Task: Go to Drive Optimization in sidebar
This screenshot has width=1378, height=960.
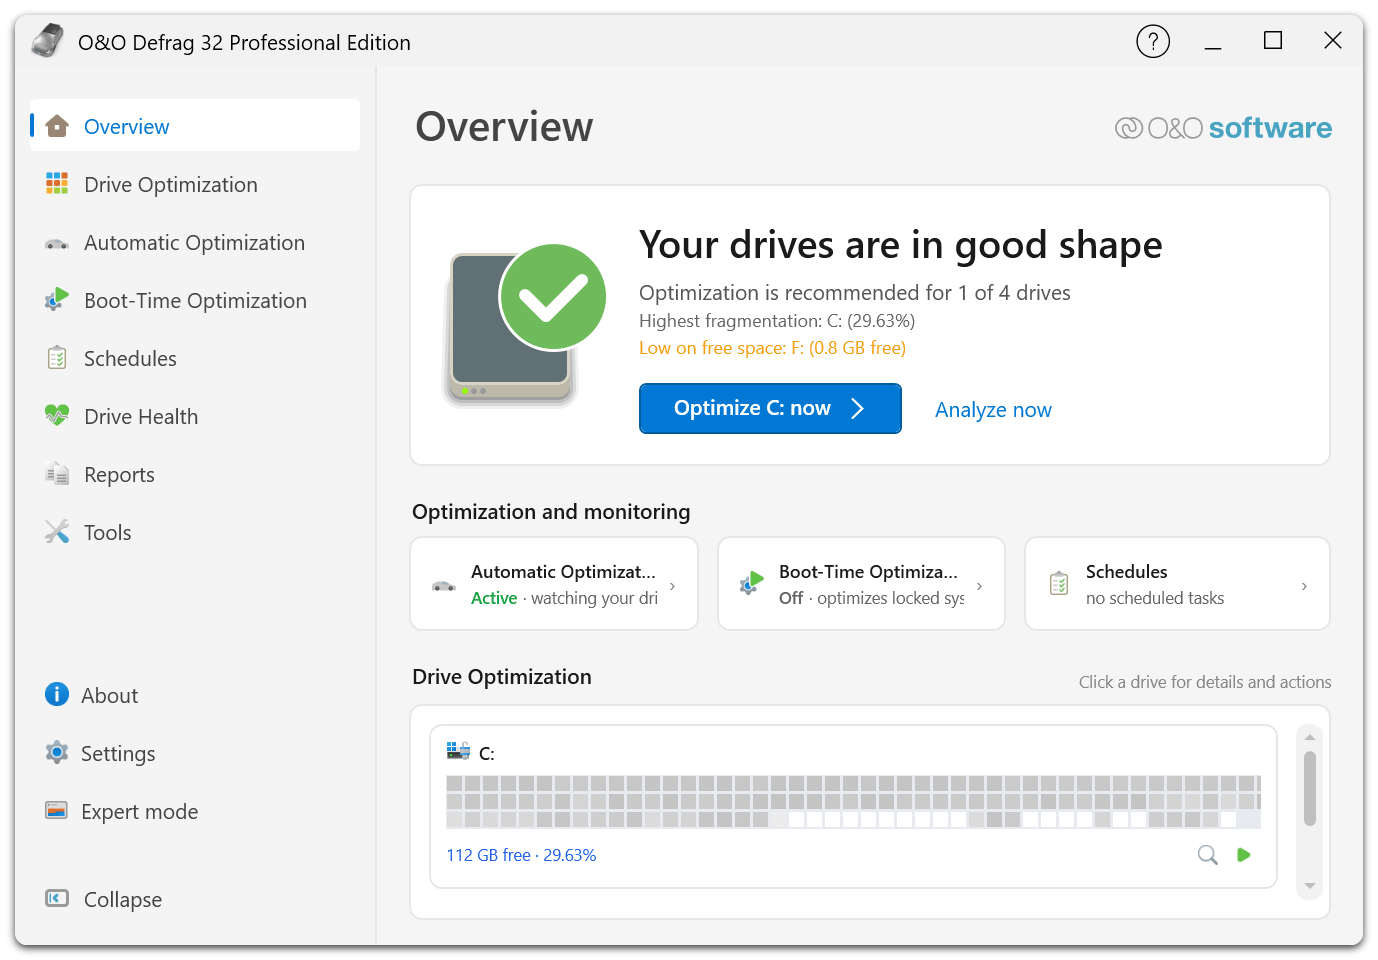Action: (x=195, y=184)
